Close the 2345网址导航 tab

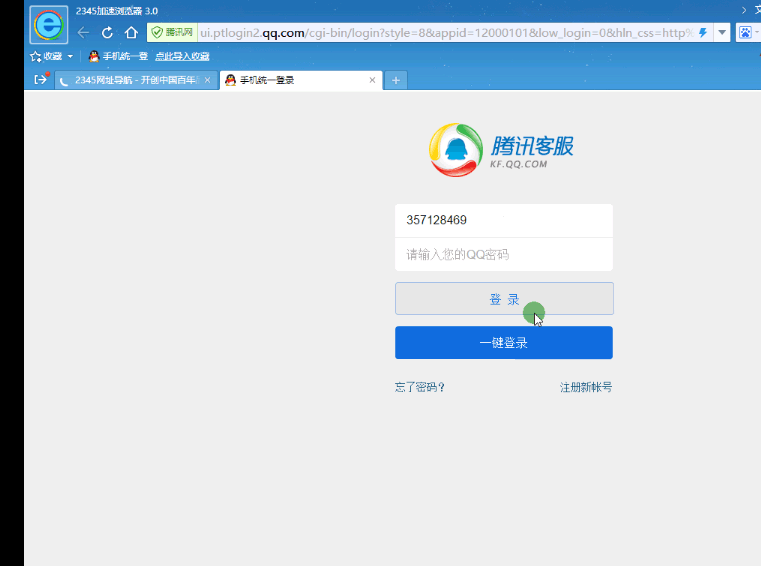click(208, 80)
